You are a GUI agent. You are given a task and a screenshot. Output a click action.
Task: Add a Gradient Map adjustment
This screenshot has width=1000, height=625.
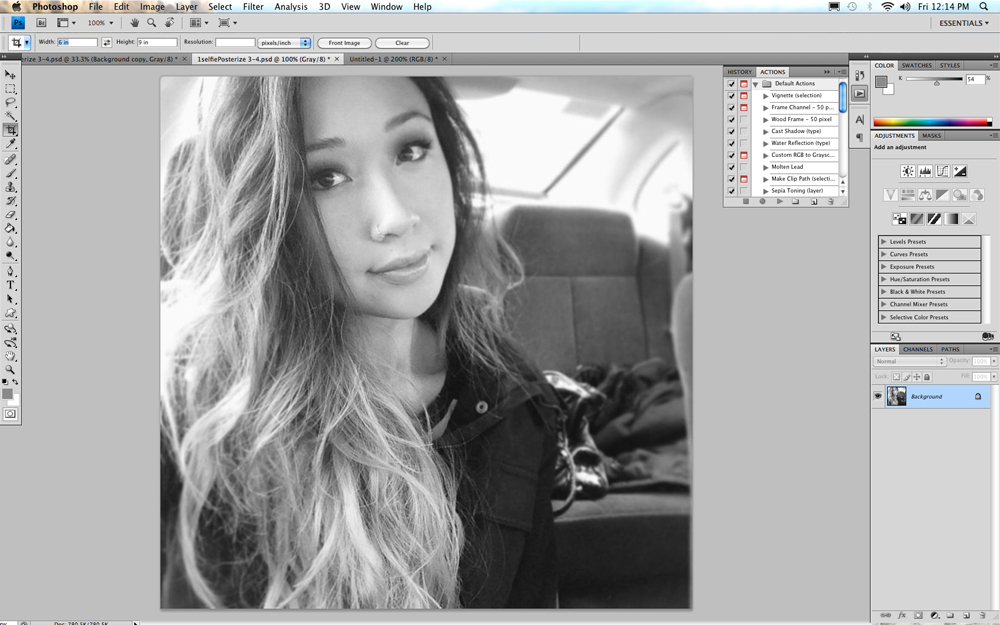tap(951, 219)
